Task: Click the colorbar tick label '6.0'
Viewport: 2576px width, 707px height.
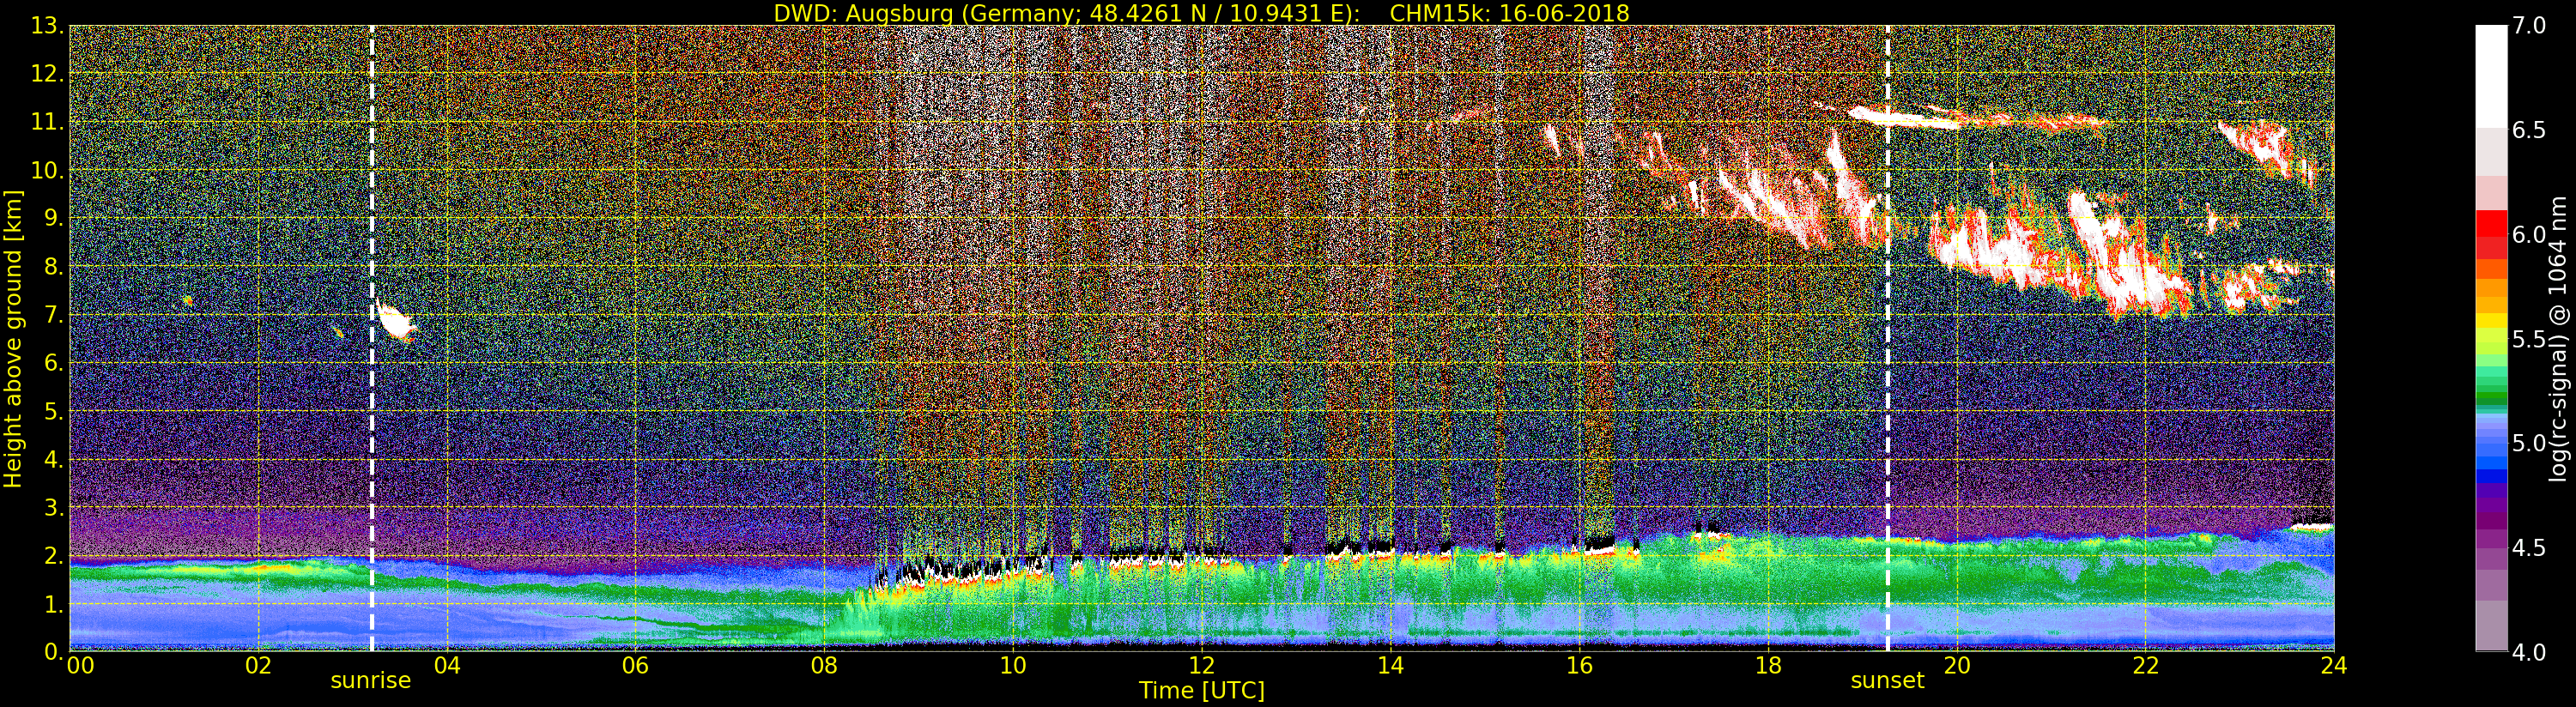Action: 2529,235
